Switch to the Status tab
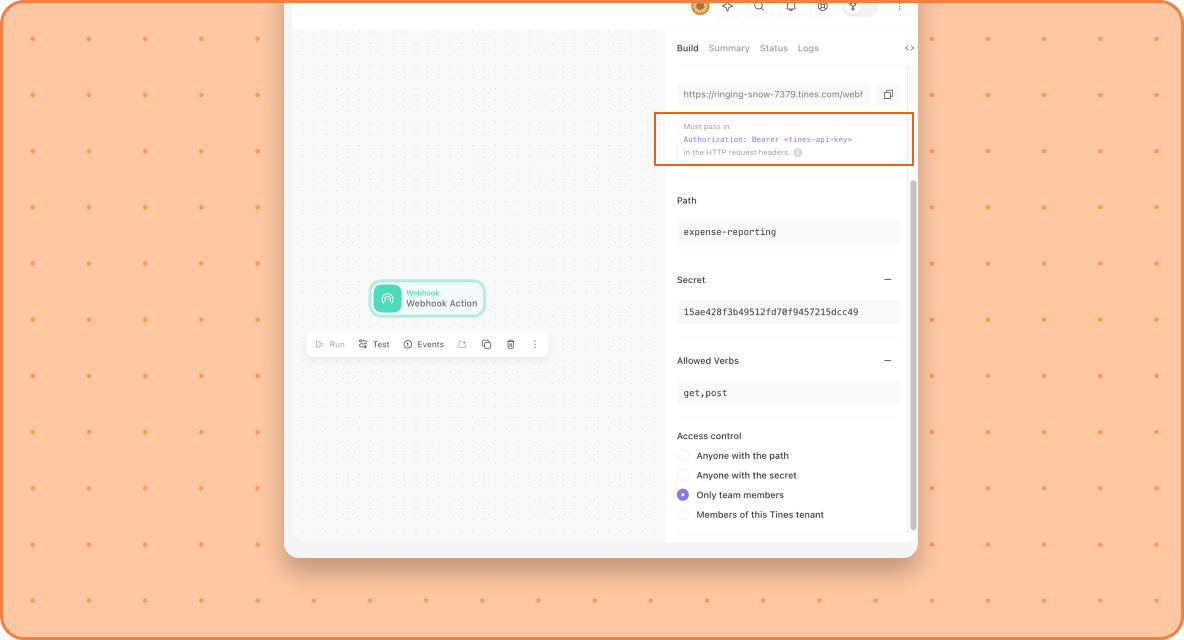 (x=773, y=48)
